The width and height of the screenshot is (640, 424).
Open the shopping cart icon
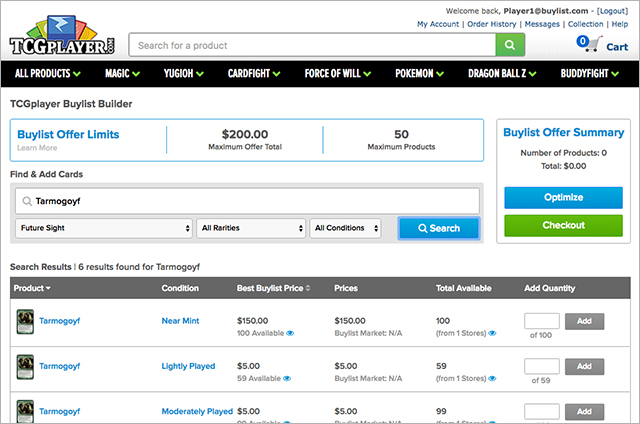(590, 44)
